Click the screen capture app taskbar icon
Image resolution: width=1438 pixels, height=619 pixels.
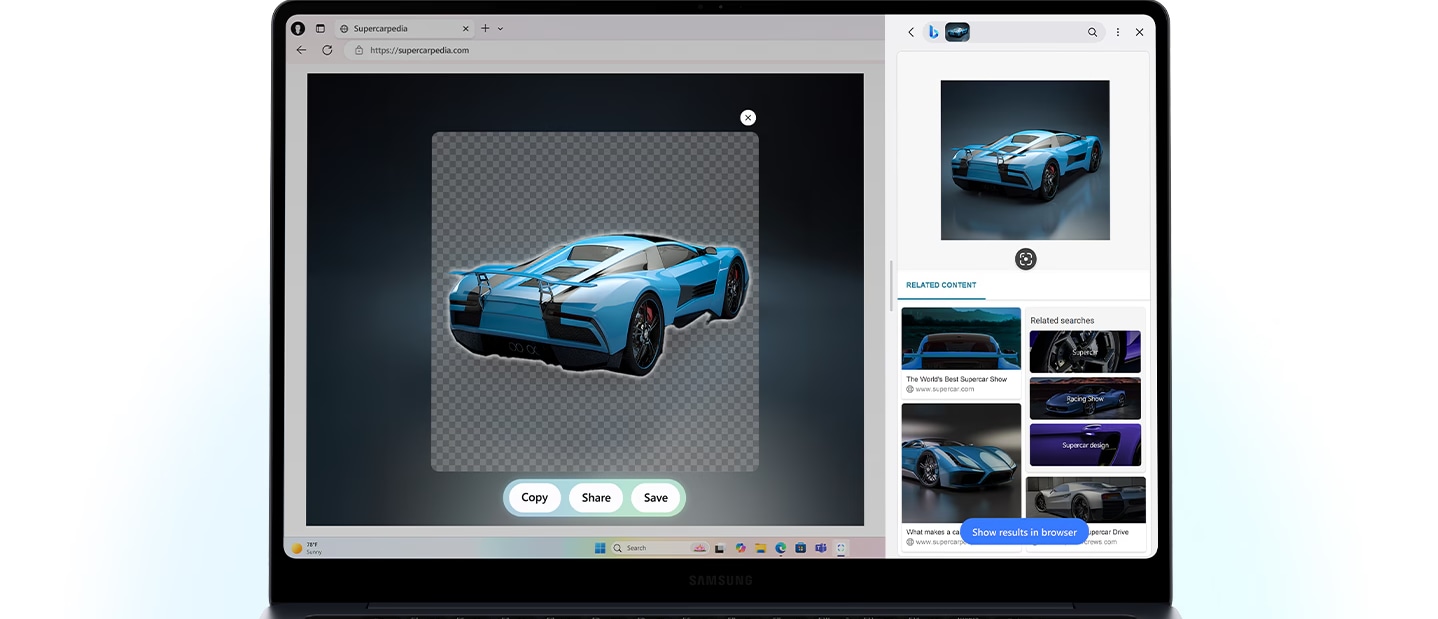pos(841,548)
